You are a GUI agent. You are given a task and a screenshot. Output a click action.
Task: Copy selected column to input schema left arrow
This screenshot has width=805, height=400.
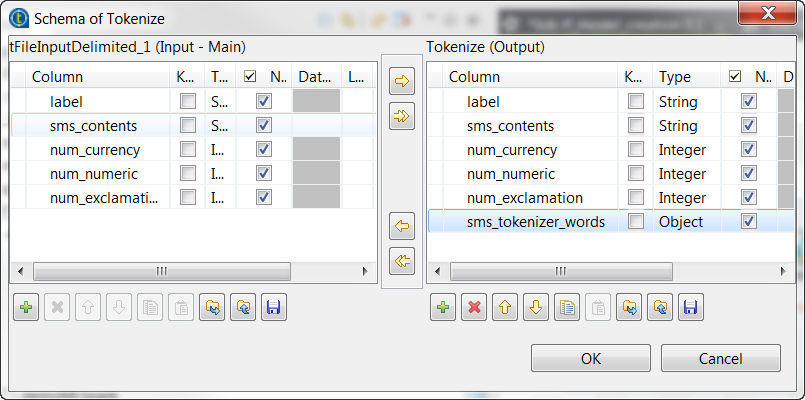401,226
